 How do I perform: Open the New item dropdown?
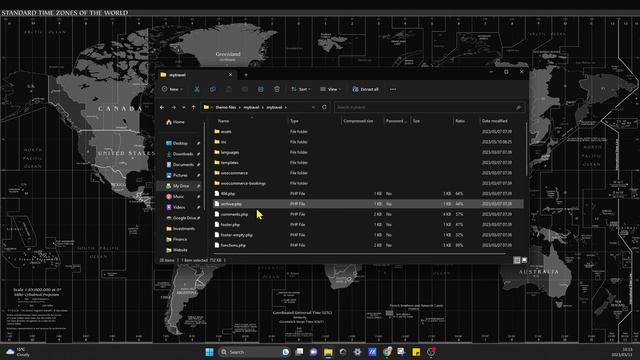pos(172,89)
